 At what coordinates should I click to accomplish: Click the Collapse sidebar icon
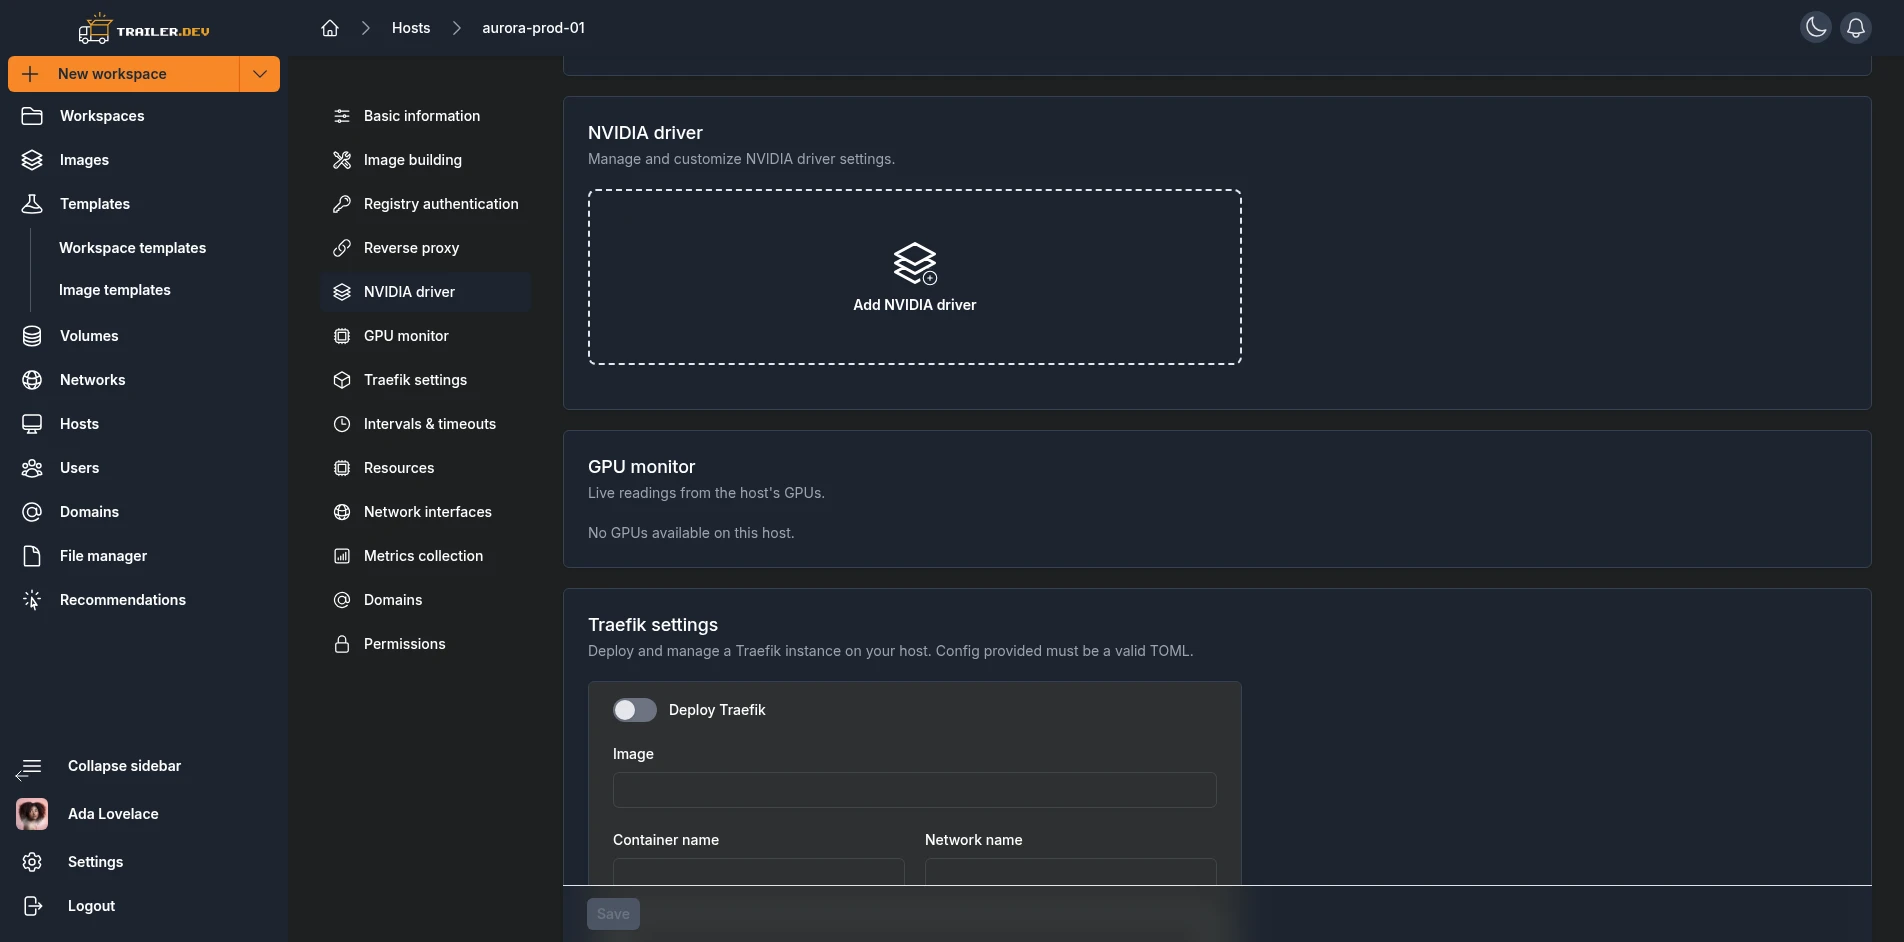pos(29,768)
